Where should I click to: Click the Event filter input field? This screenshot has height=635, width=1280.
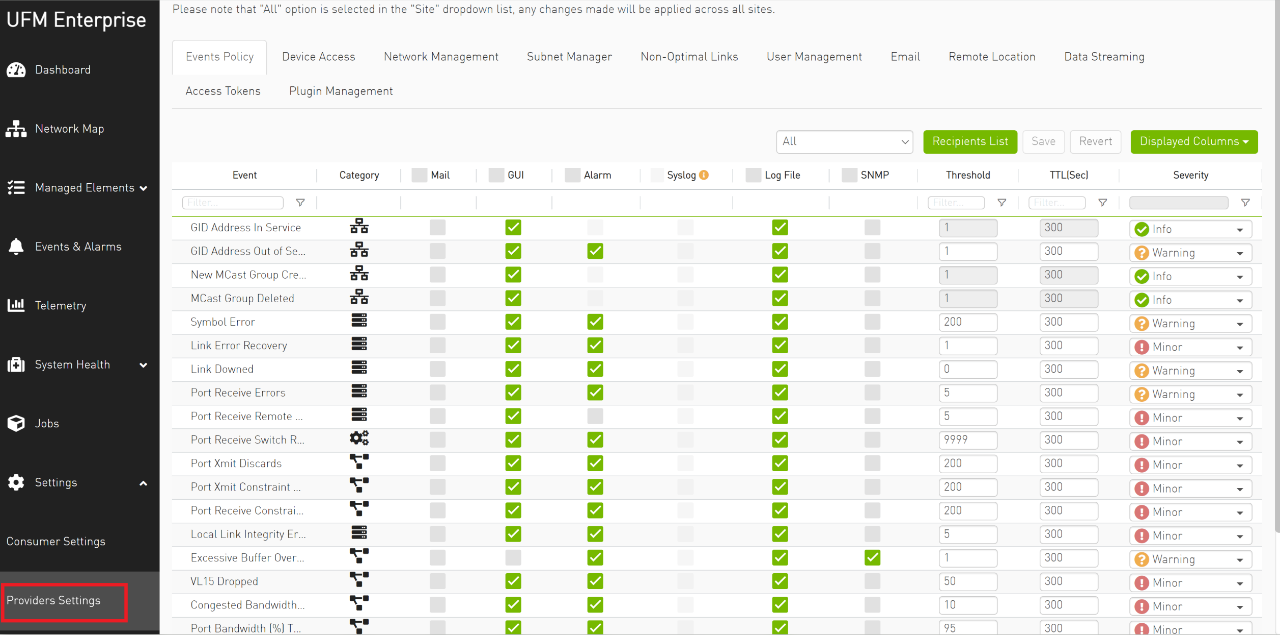pos(232,202)
